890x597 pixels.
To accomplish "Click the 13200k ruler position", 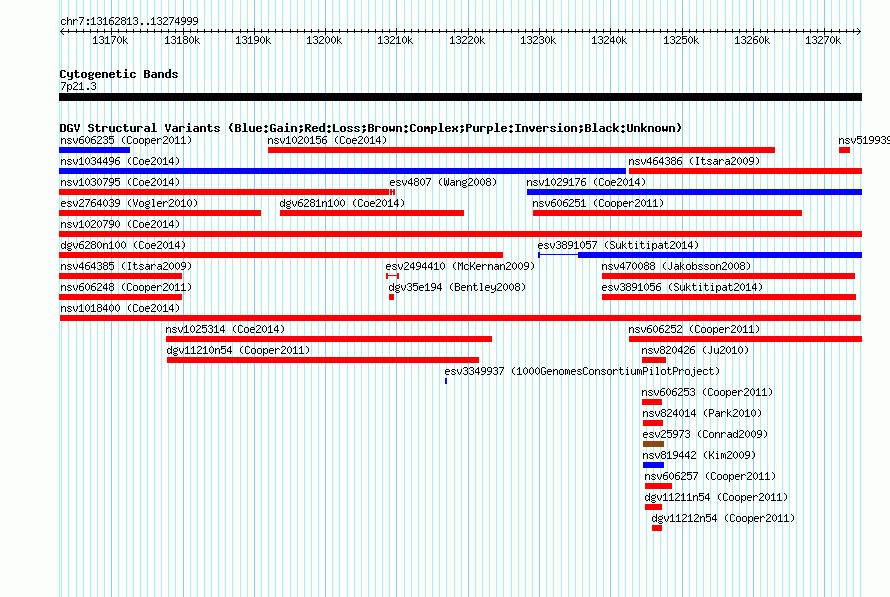I will (x=324, y=40).
